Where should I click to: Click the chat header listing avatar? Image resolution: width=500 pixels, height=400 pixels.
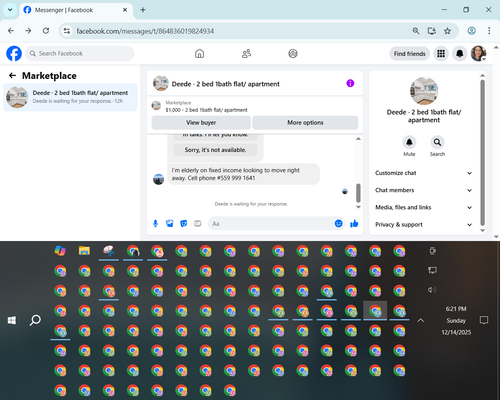[x=161, y=83]
